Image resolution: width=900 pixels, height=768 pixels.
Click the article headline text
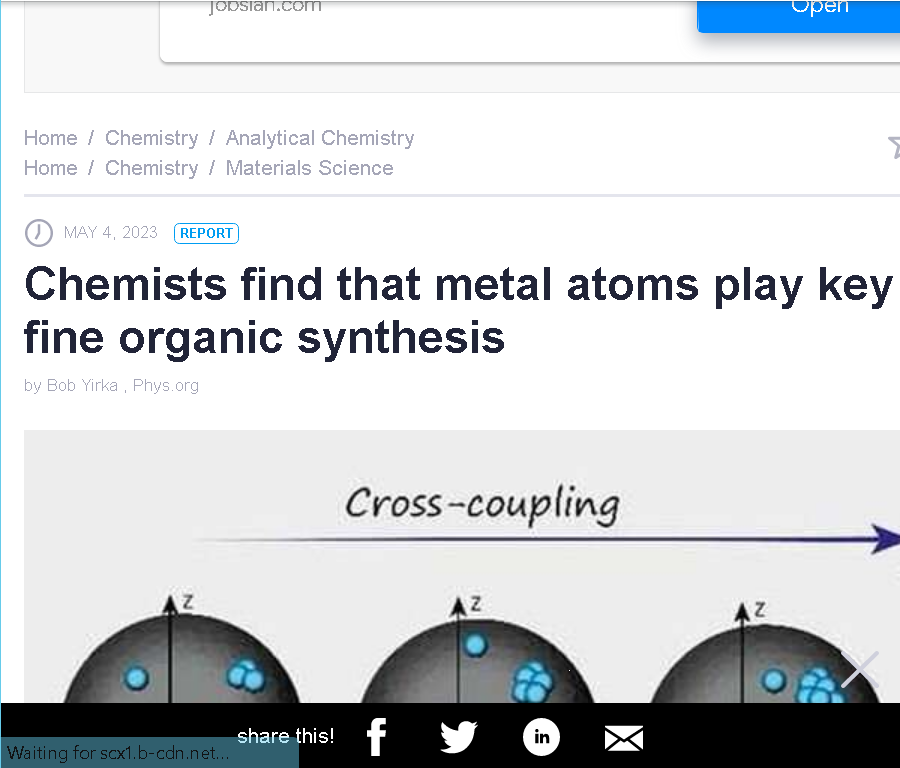coord(458,311)
